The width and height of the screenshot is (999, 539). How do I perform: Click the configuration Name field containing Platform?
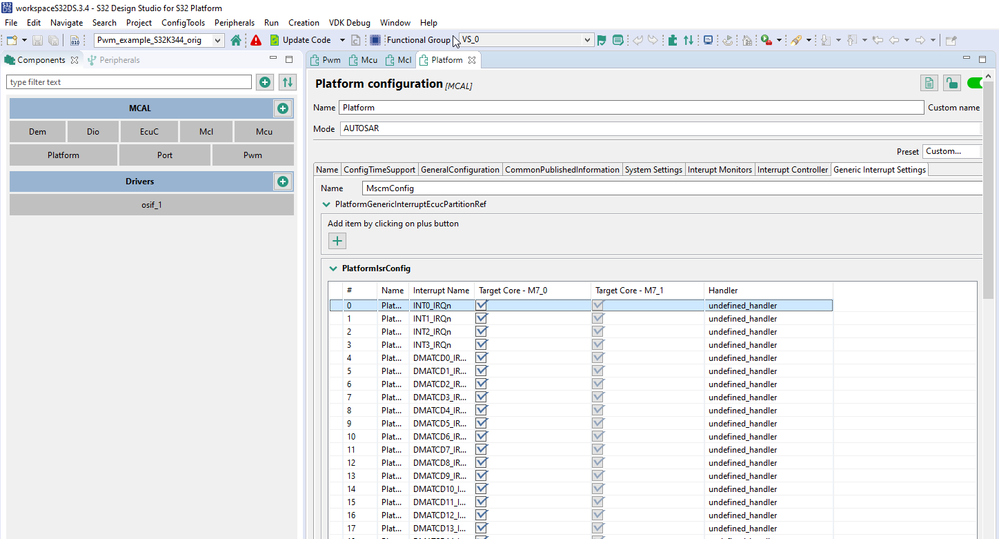pyautogui.click(x=631, y=108)
